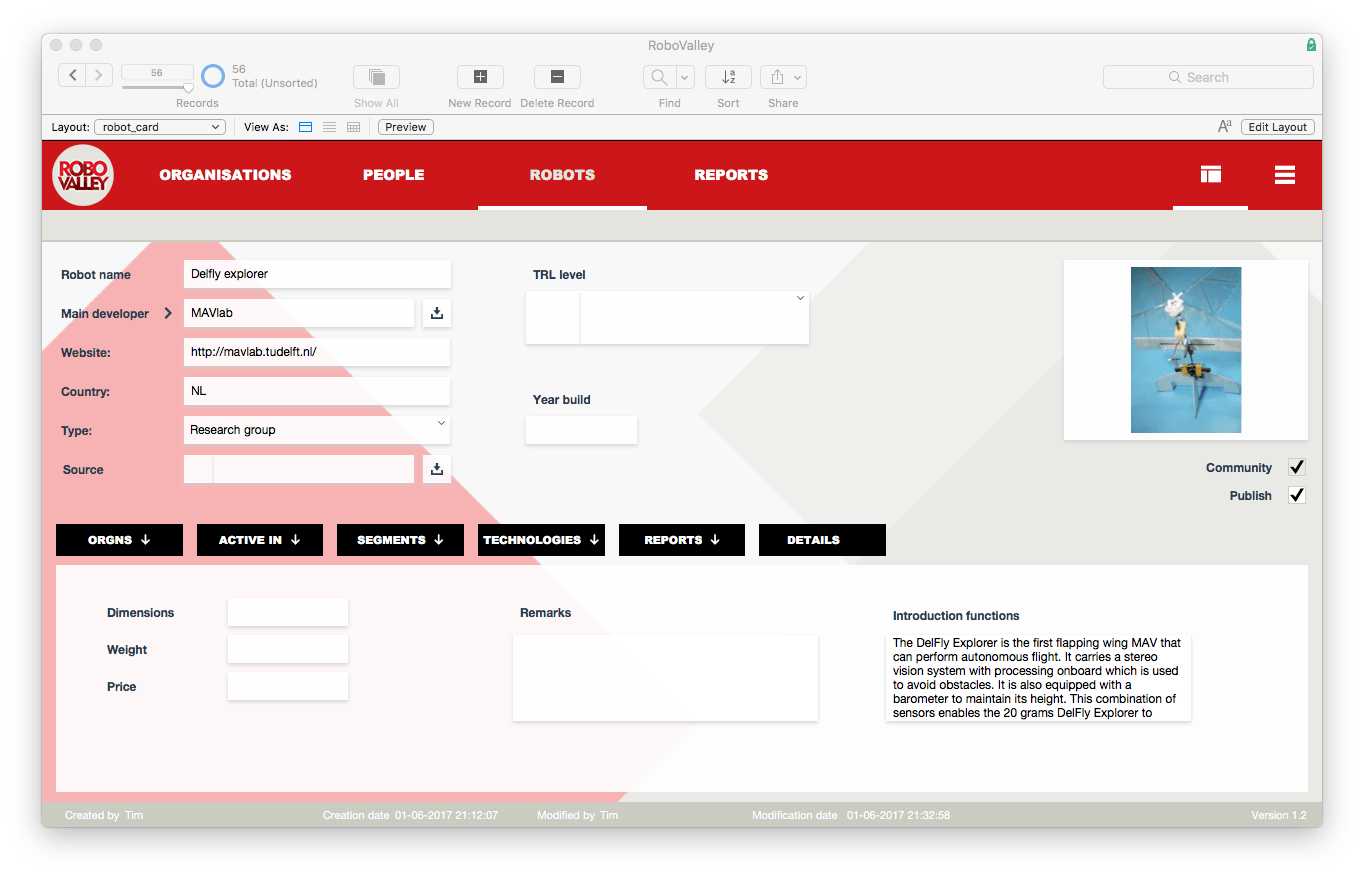
Task: Open the Type dropdown showing Research group
Action: 317,430
